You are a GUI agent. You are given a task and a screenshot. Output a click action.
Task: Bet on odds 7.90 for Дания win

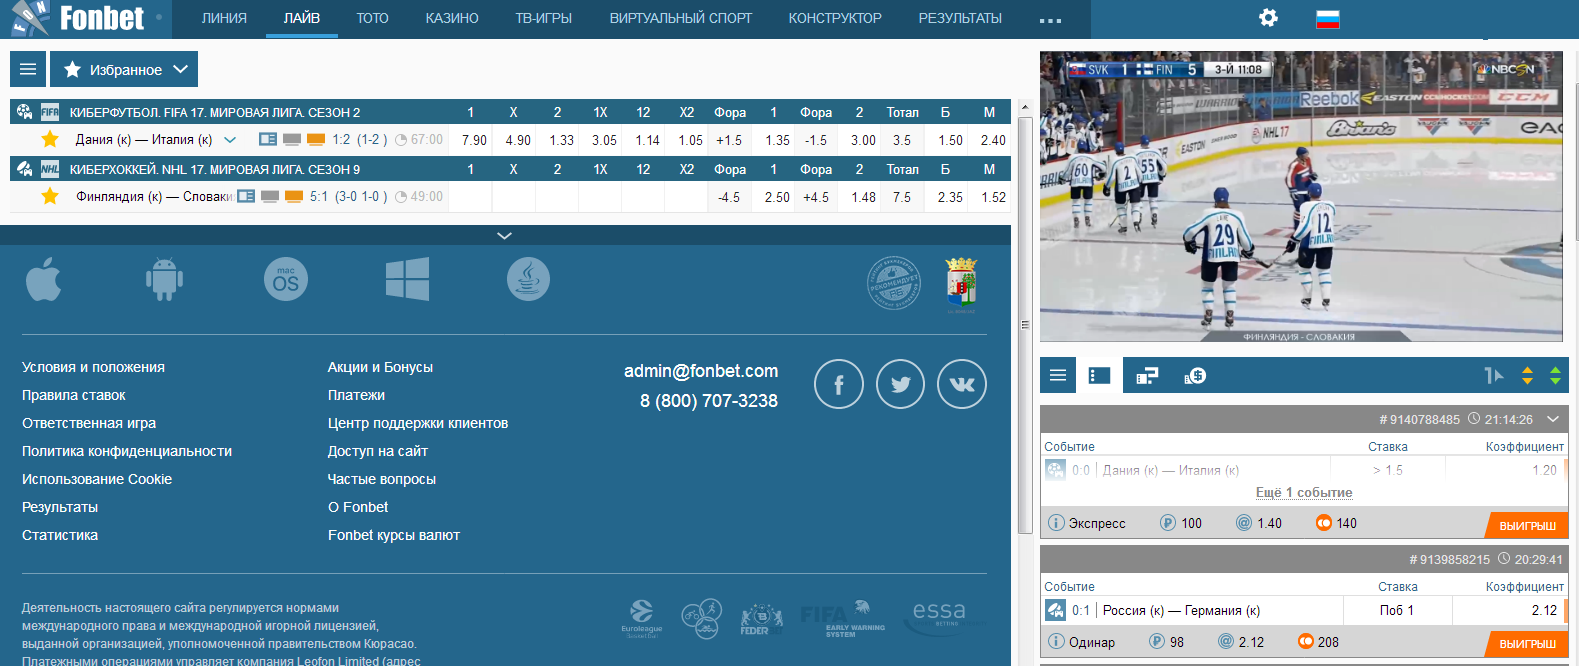pos(474,140)
